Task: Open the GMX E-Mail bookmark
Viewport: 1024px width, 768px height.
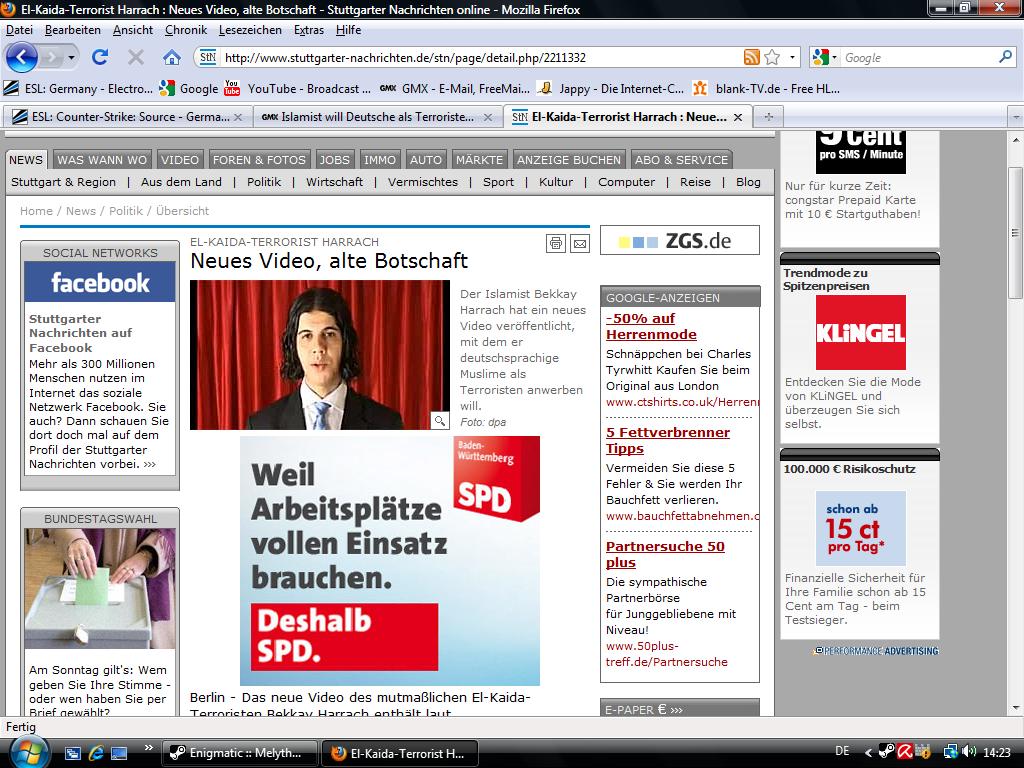Action: [x=455, y=88]
